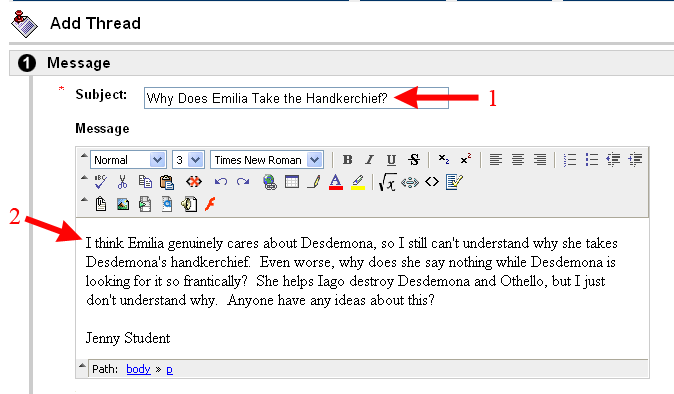Undo the last edit
This screenshot has height=394, width=674.
[221, 182]
